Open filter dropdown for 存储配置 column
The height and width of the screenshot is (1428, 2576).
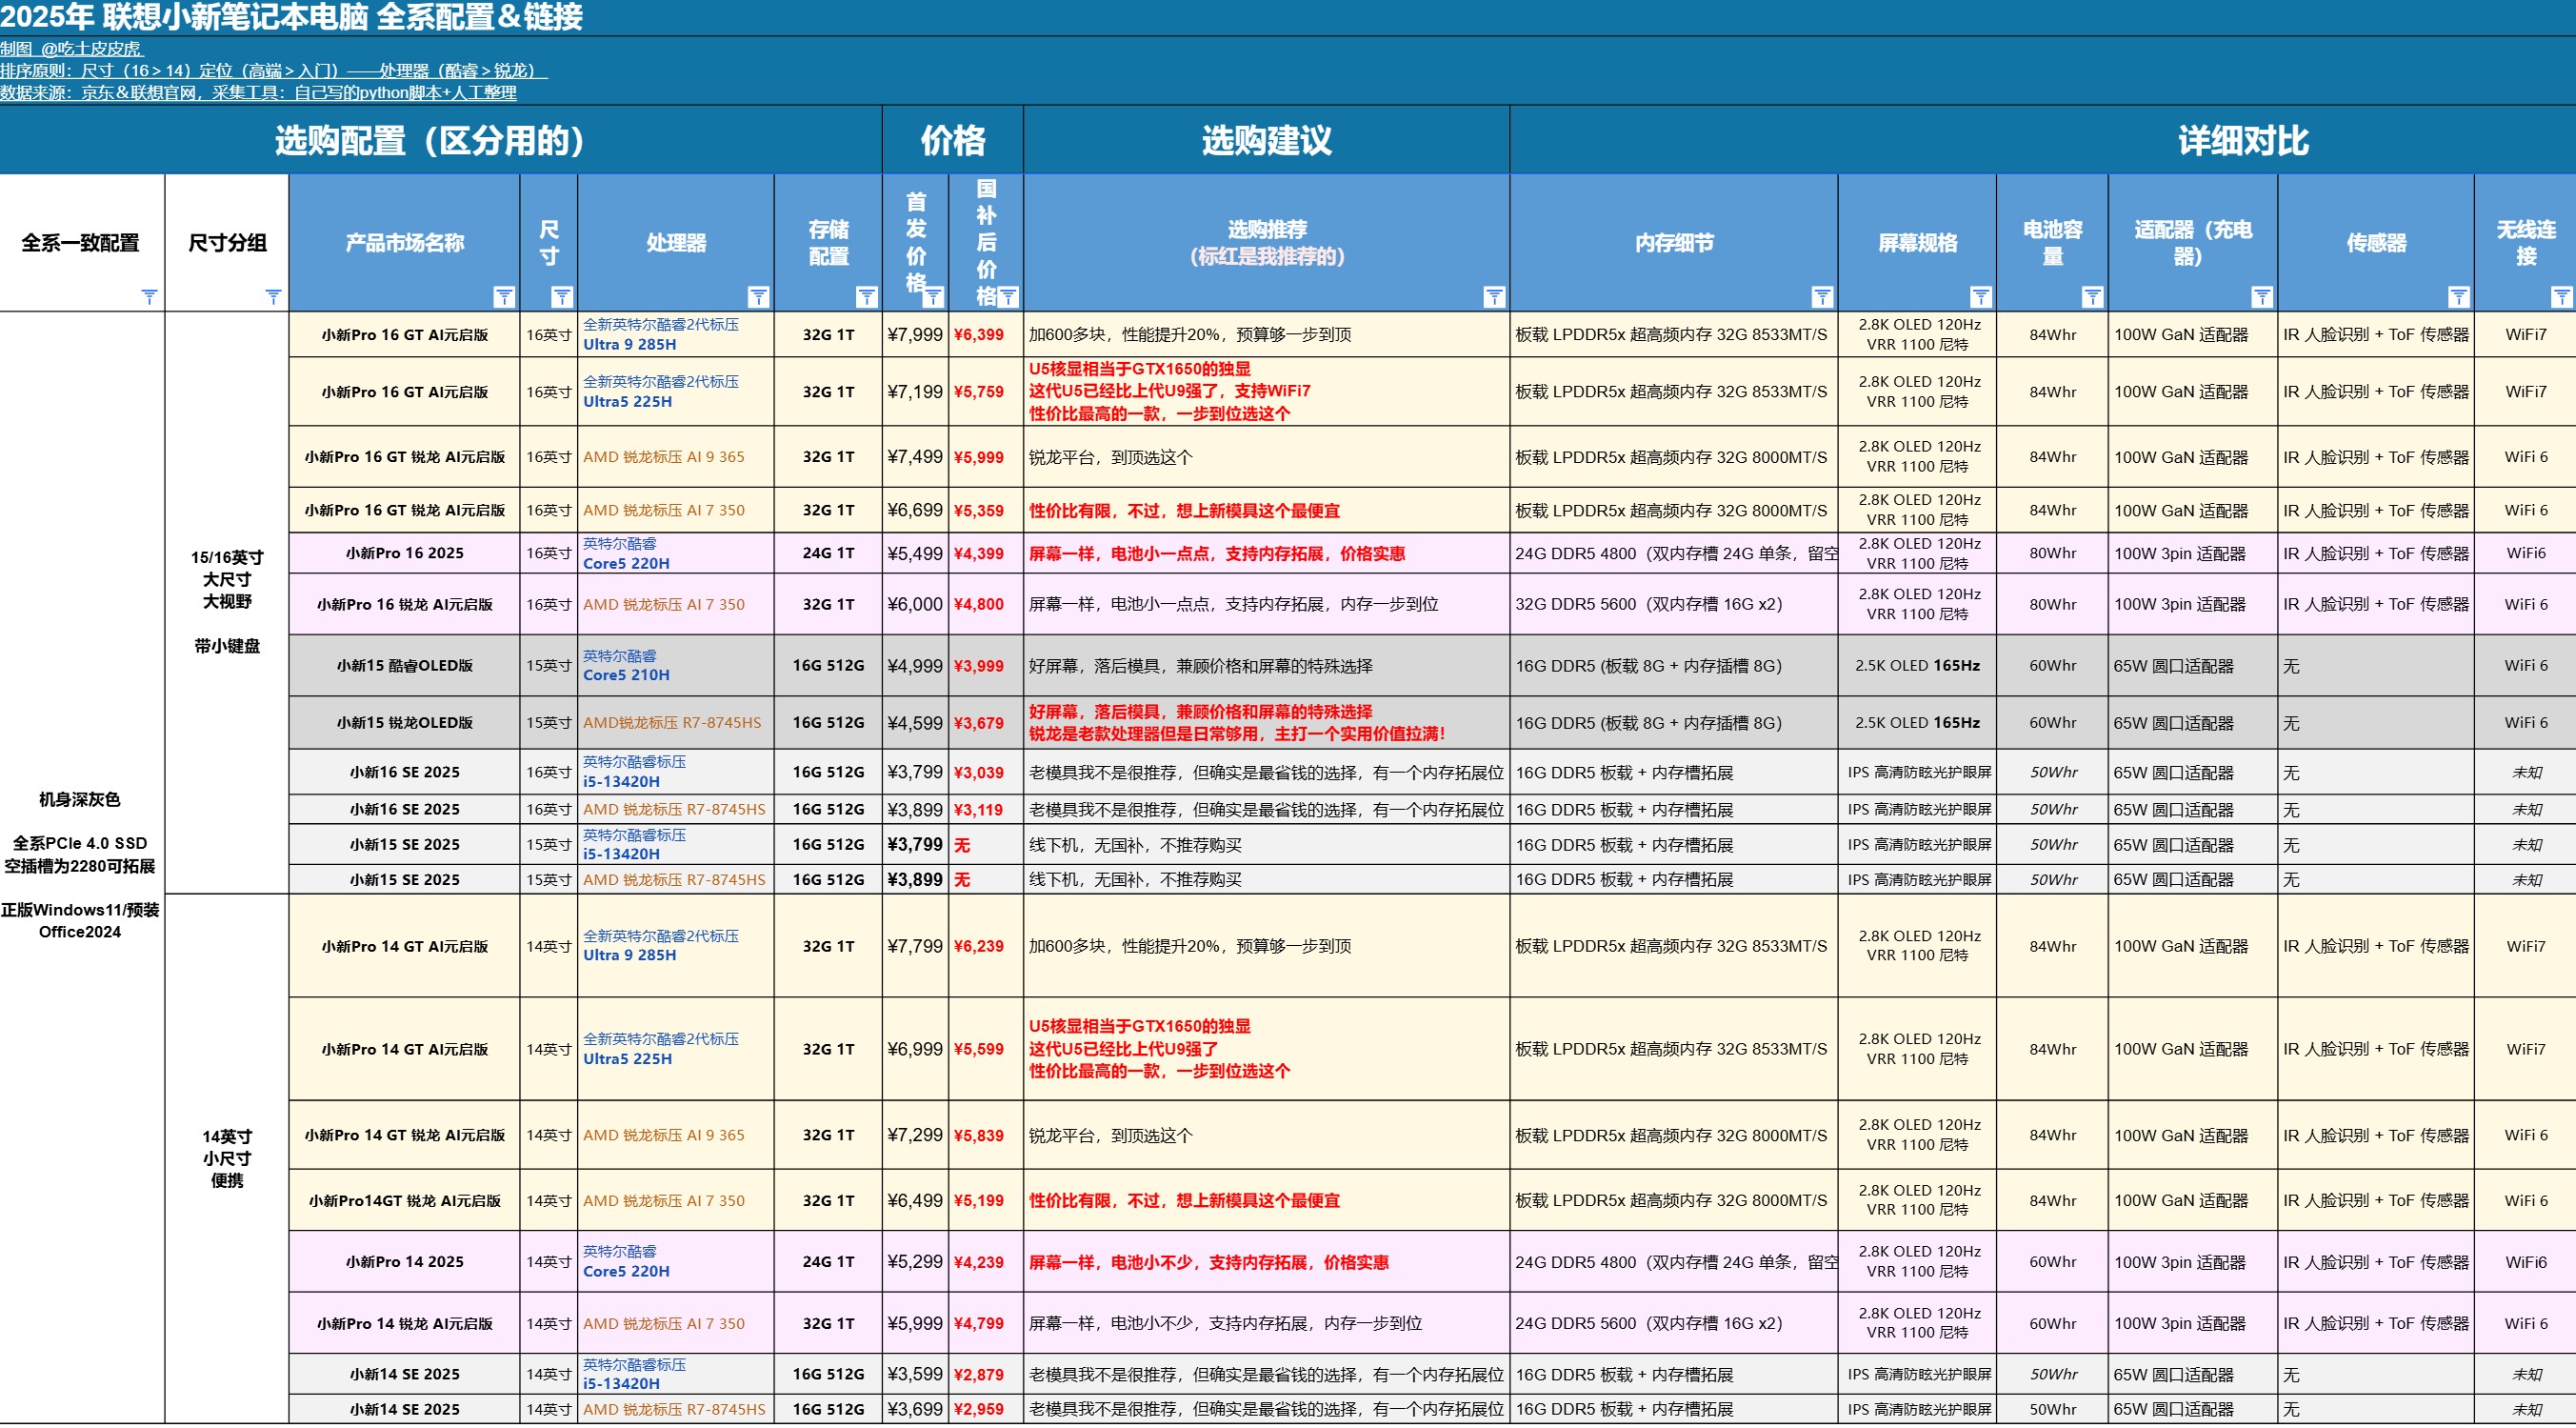click(867, 297)
